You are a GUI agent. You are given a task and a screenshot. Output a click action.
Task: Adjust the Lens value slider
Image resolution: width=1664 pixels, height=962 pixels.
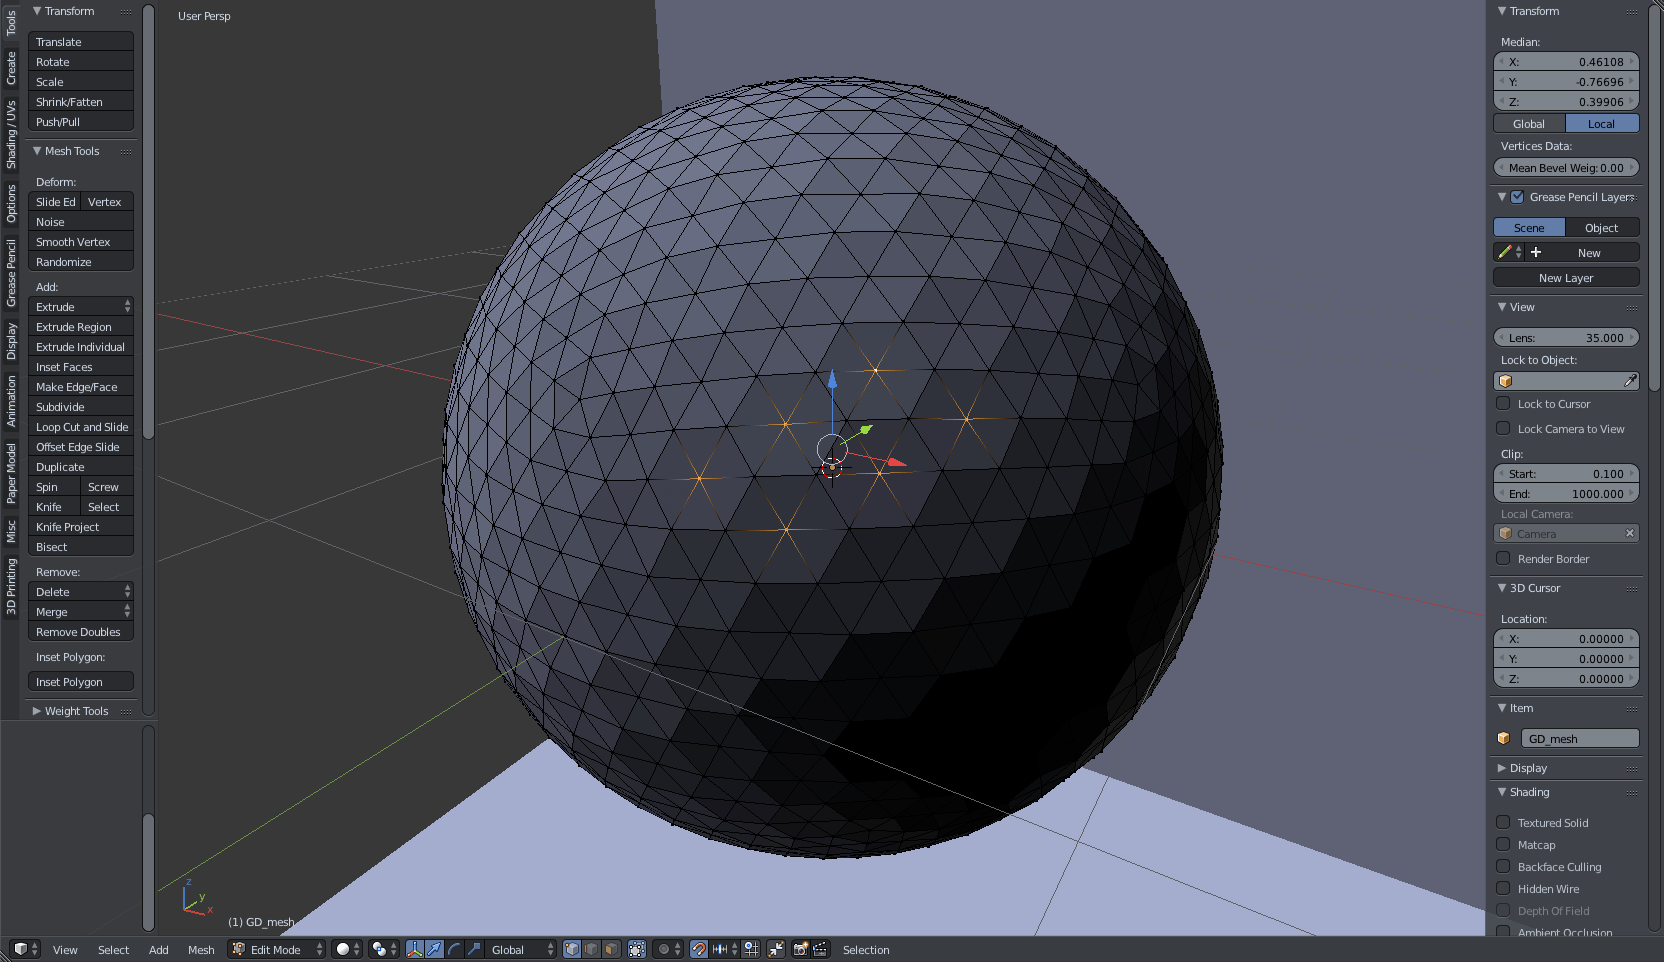tap(1565, 337)
